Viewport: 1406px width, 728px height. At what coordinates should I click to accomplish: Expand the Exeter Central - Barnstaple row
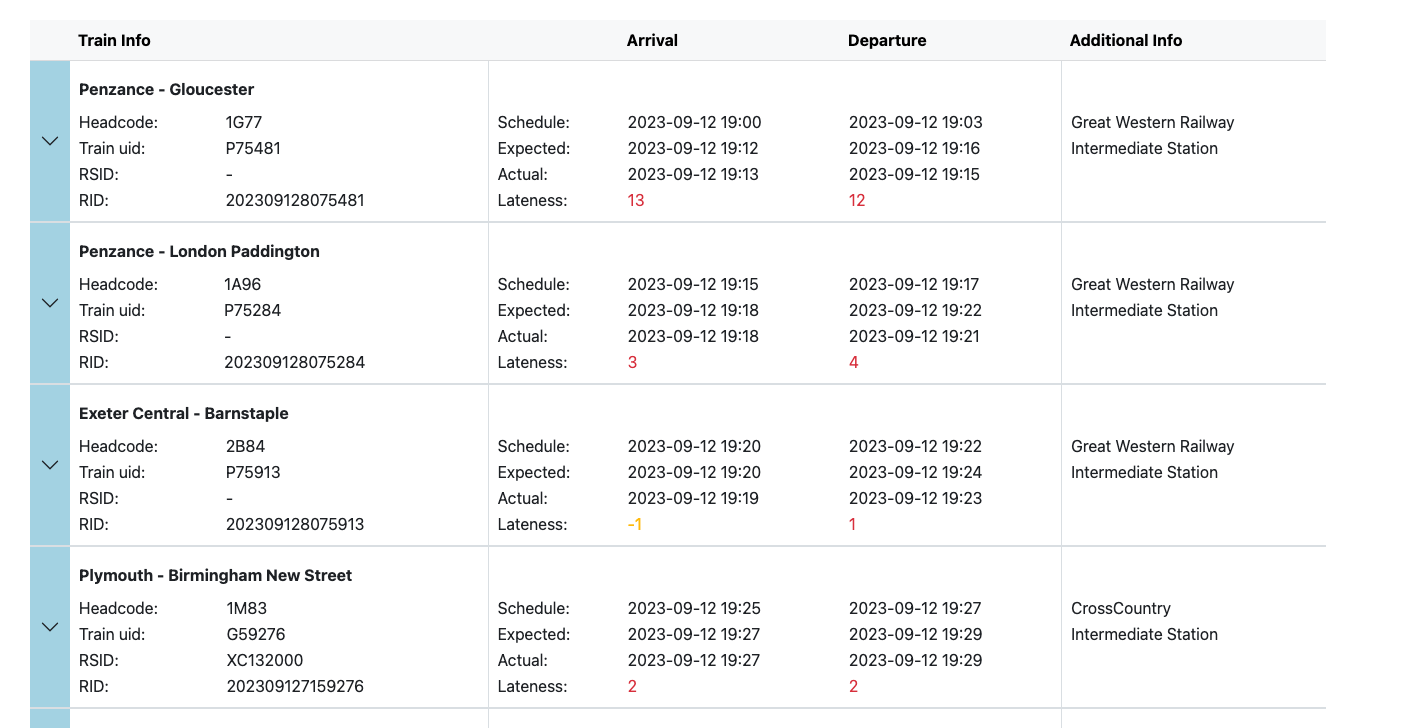click(x=50, y=465)
